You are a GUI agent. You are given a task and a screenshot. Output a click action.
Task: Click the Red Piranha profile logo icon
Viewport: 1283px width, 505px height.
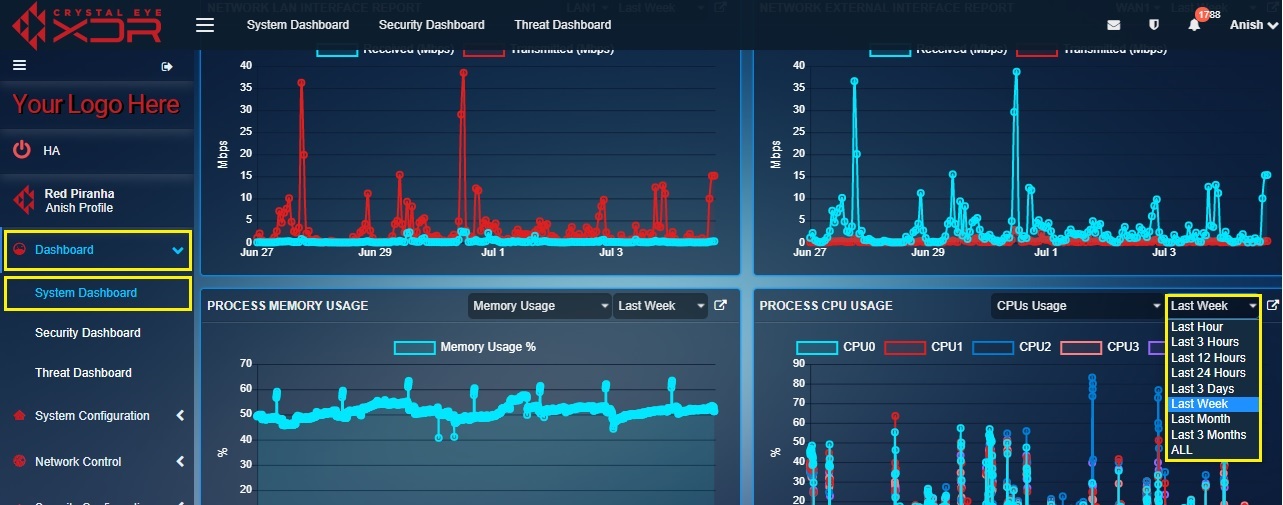point(23,200)
